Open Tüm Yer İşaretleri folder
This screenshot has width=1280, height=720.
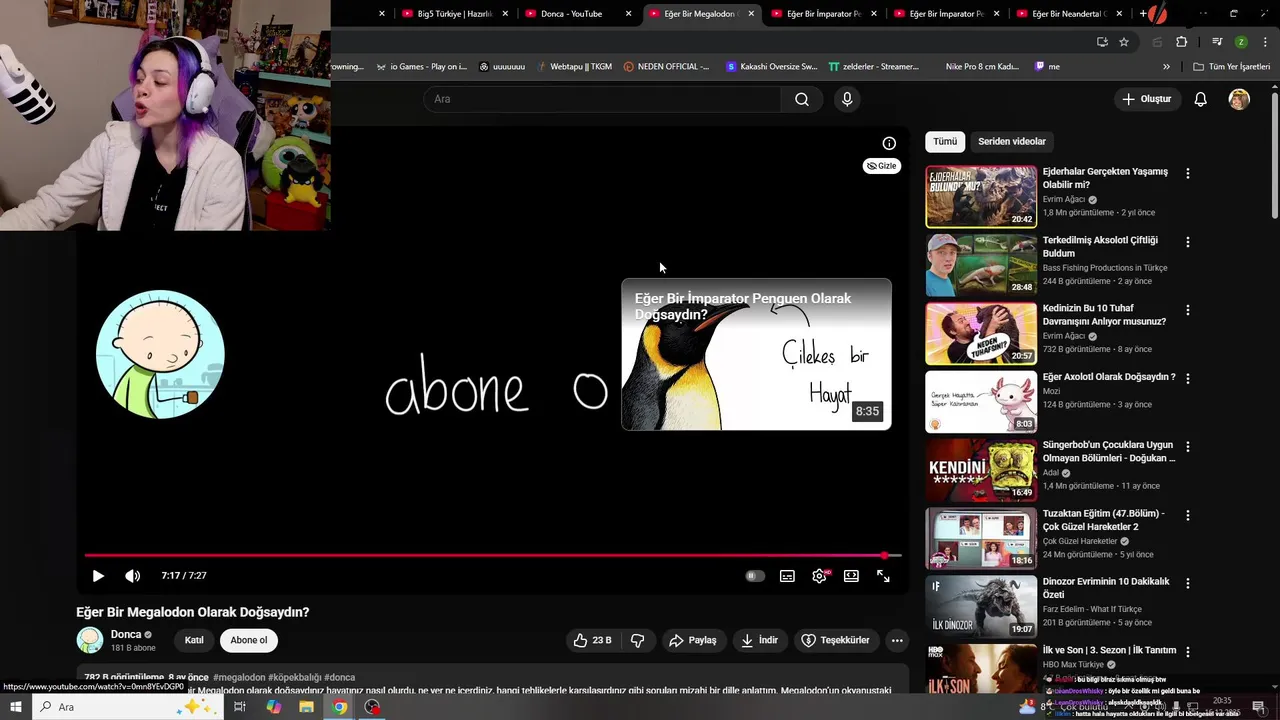click(x=1232, y=67)
